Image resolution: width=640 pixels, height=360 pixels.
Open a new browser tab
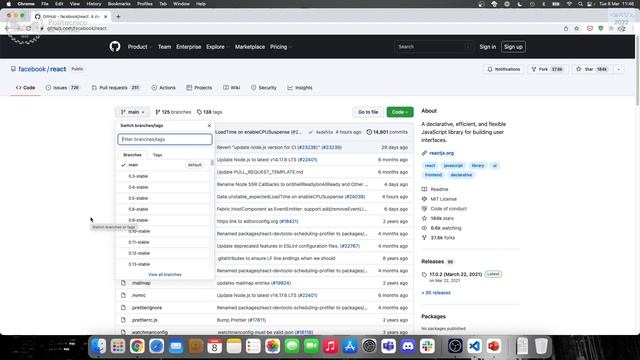(x=118, y=17)
